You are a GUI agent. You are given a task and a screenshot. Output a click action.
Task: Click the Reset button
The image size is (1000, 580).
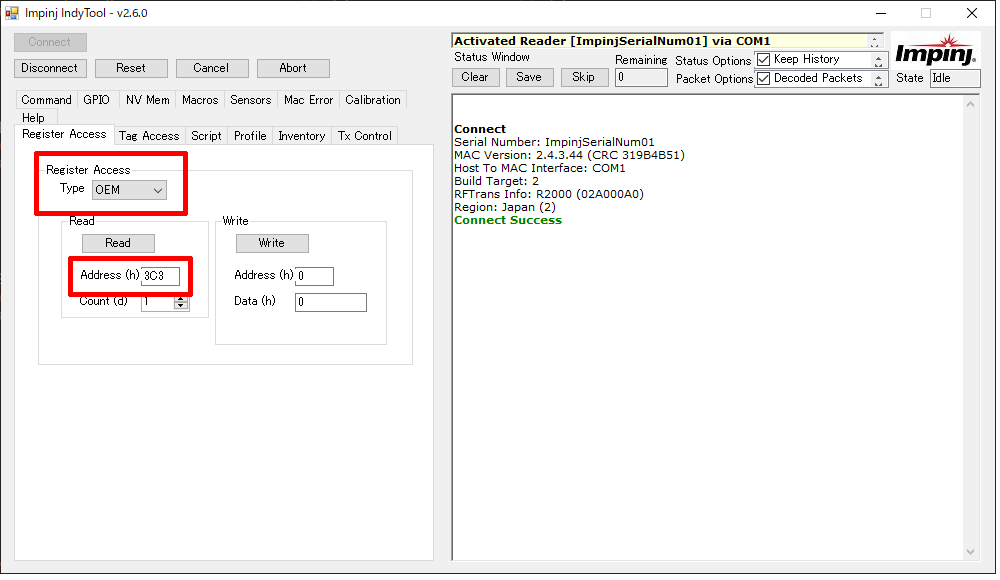(131, 68)
